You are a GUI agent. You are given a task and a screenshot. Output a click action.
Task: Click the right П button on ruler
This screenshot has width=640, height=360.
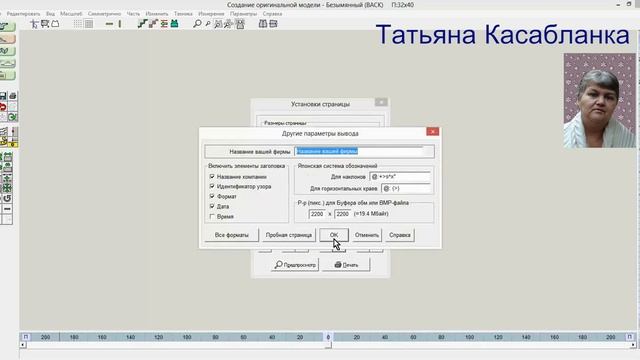pos(630,337)
